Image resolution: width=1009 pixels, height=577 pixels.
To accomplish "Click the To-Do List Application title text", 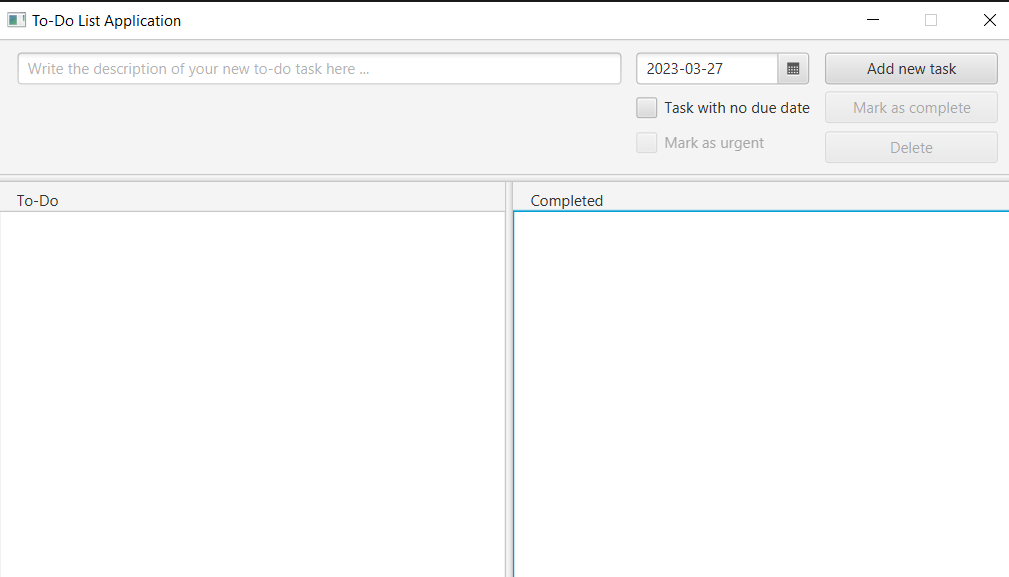I will click(106, 21).
